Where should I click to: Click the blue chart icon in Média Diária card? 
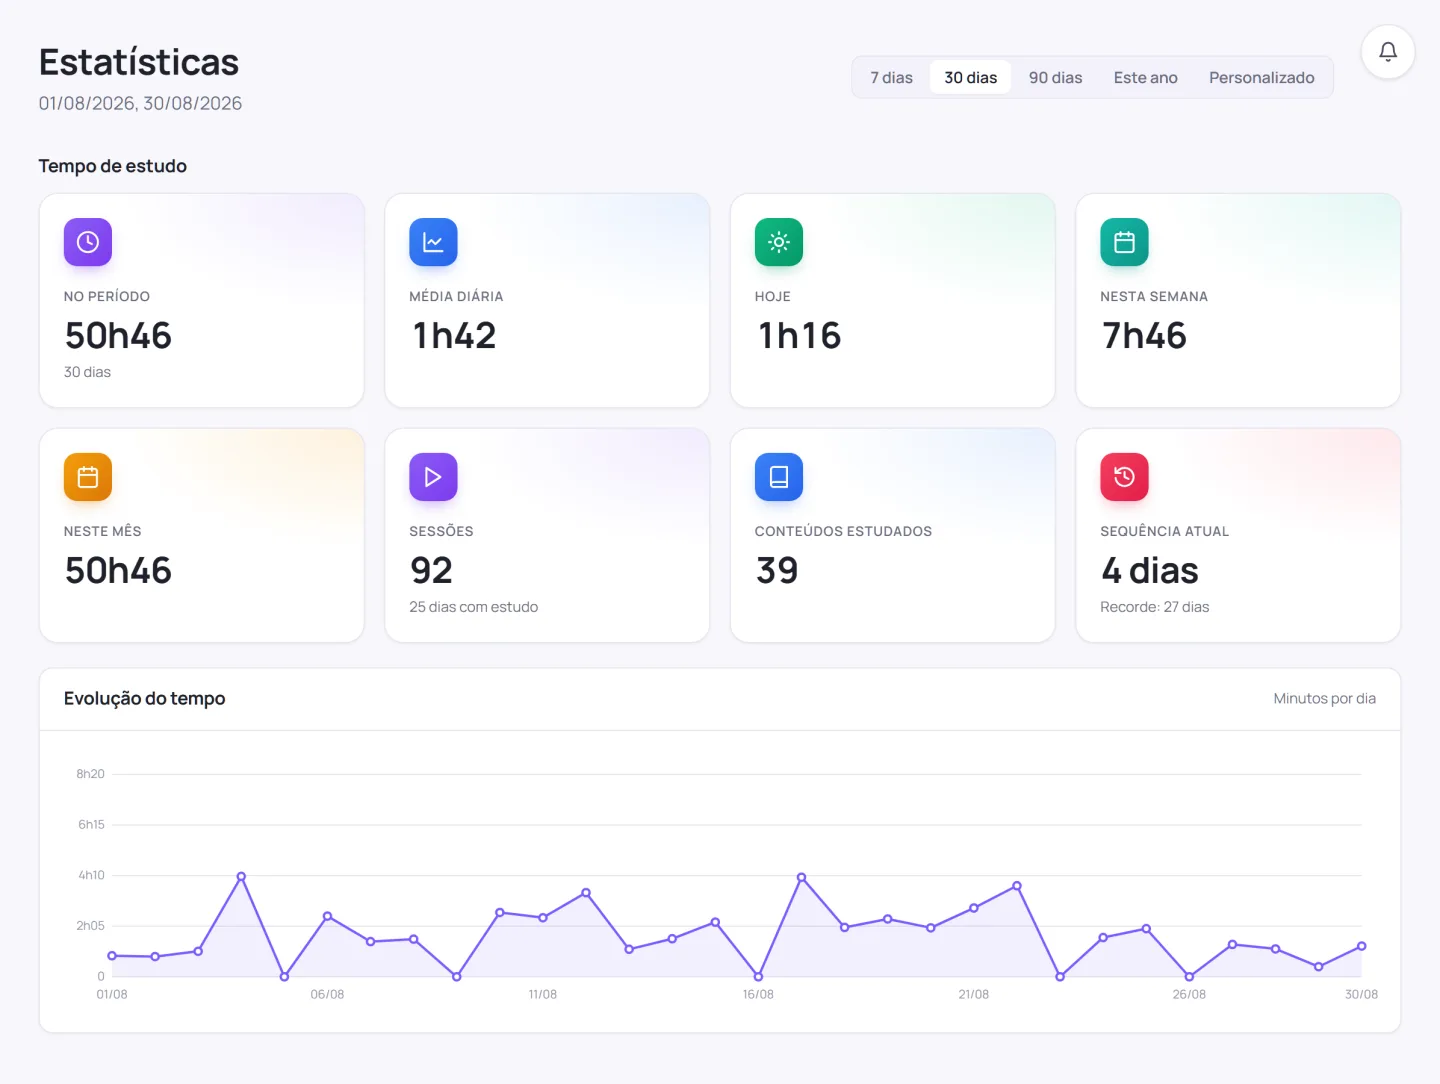click(x=433, y=242)
